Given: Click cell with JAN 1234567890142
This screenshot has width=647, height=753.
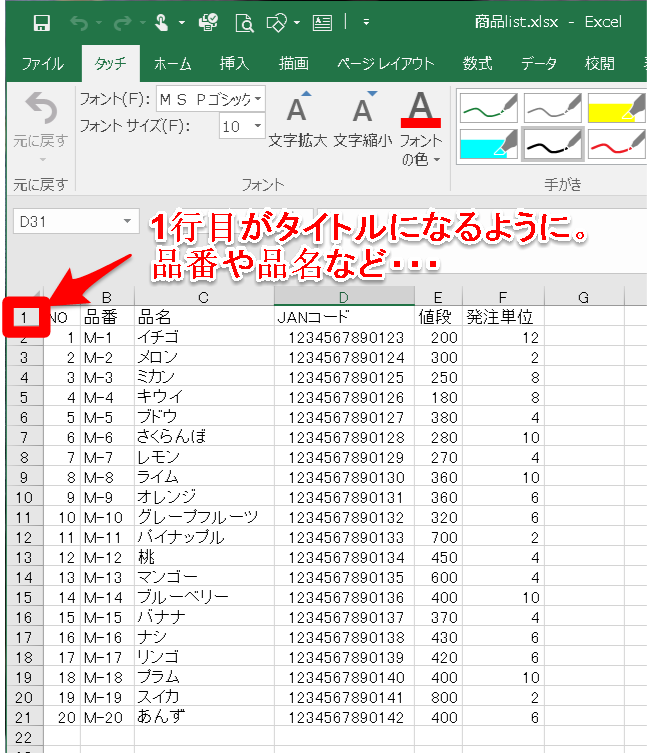Looking at the screenshot, I should click(344, 717).
